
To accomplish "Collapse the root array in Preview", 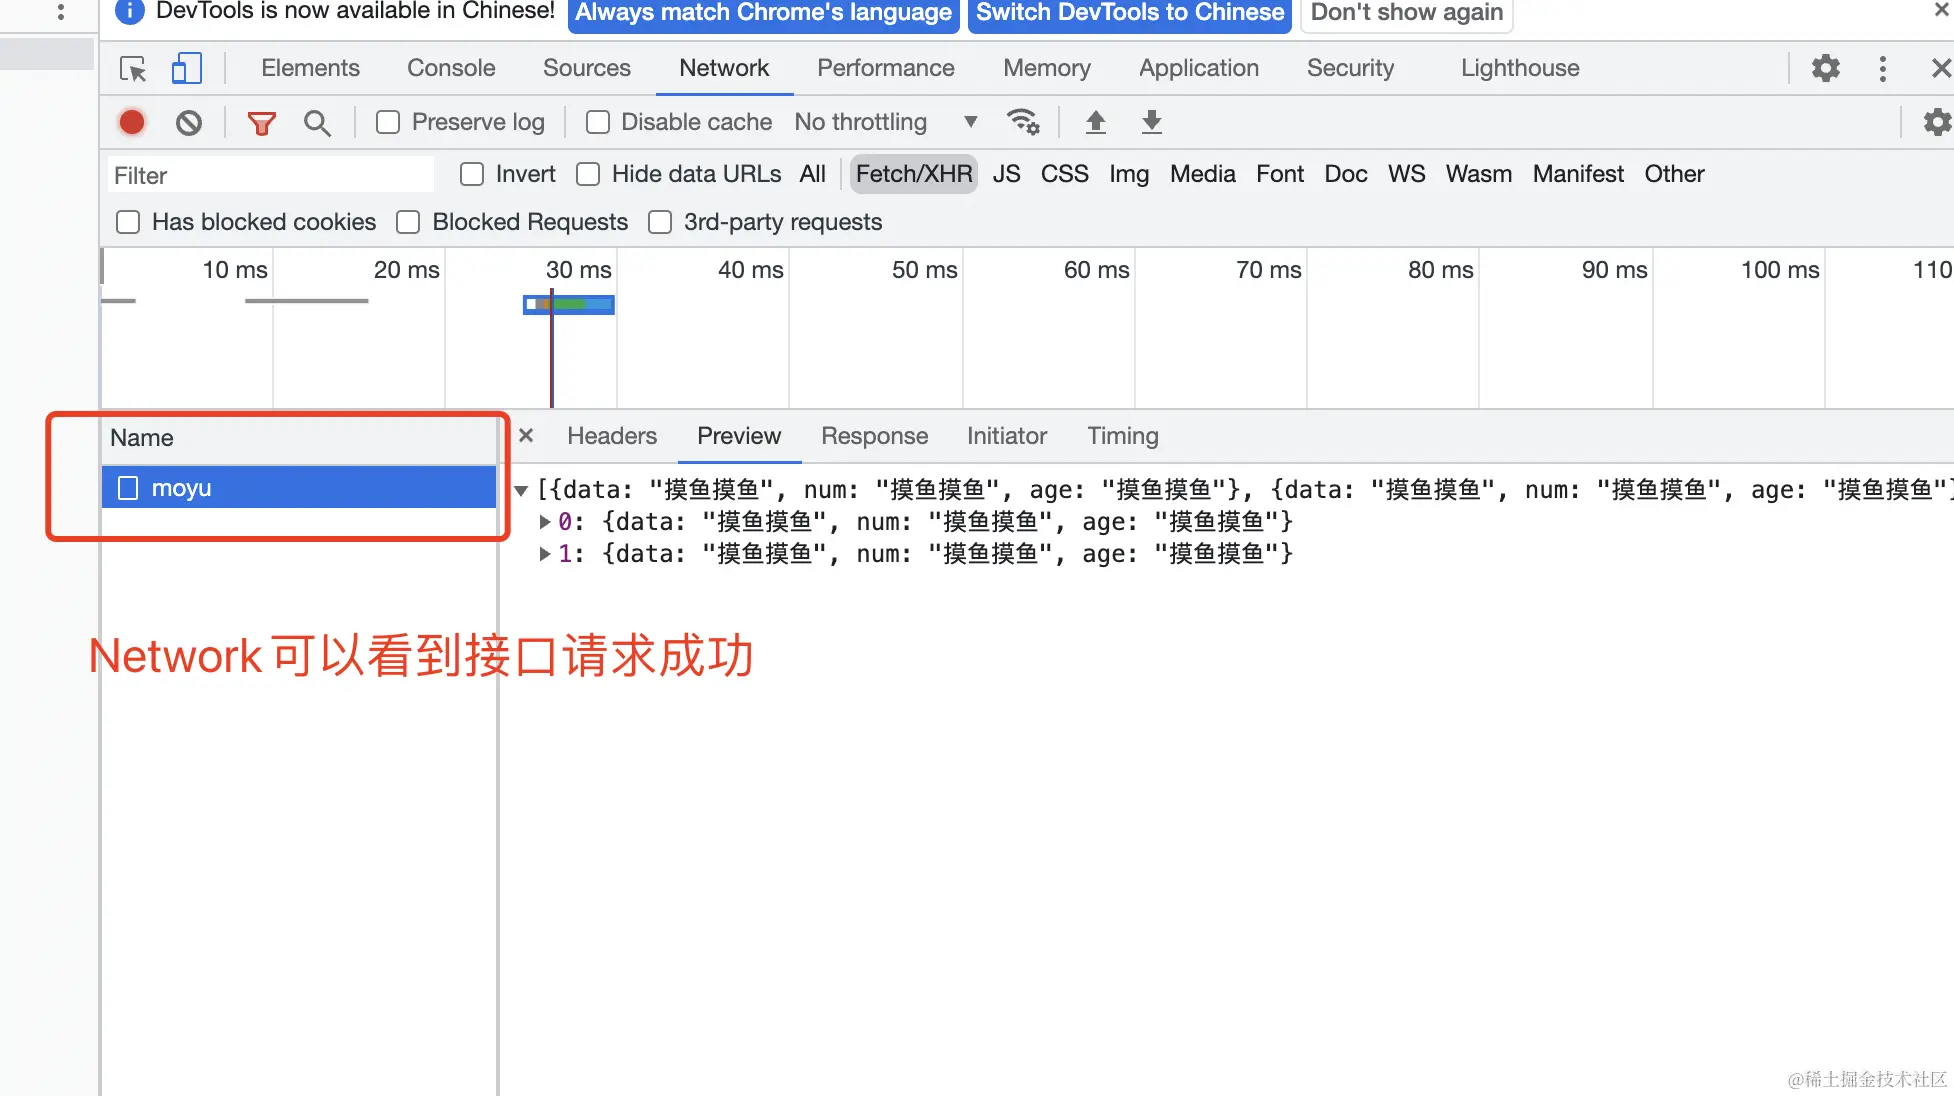I will click(x=521, y=489).
